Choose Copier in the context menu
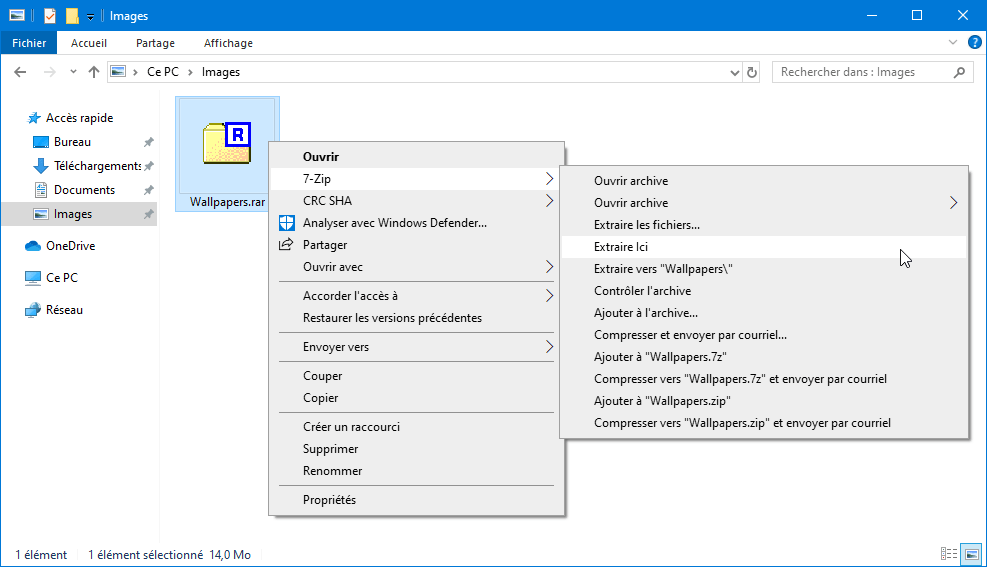This screenshot has width=987, height=567. (416, 398)
